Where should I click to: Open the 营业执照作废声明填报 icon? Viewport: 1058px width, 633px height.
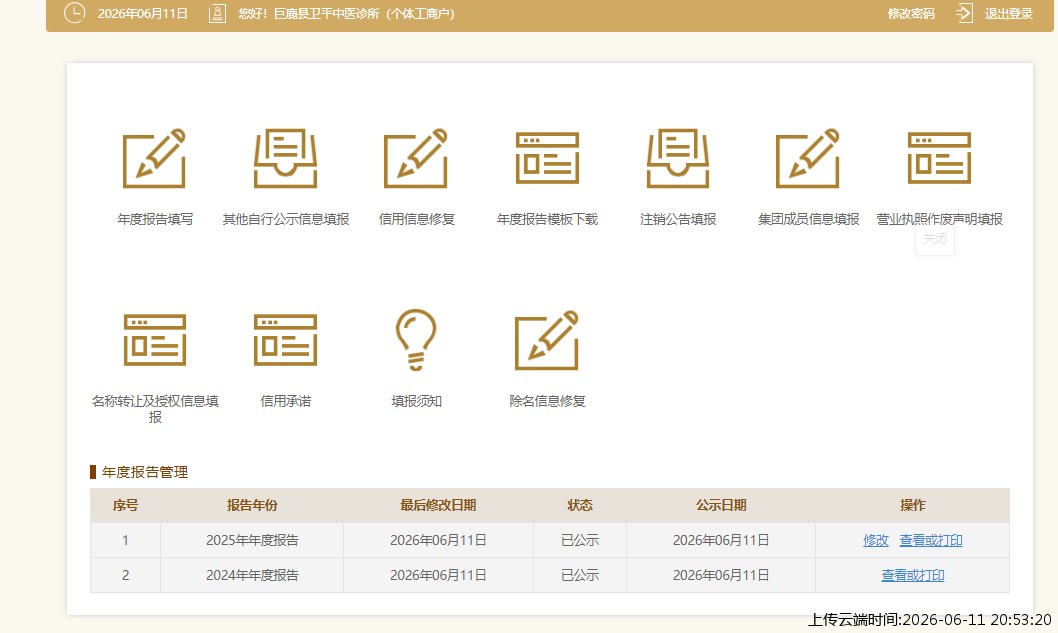coord(939,158)
